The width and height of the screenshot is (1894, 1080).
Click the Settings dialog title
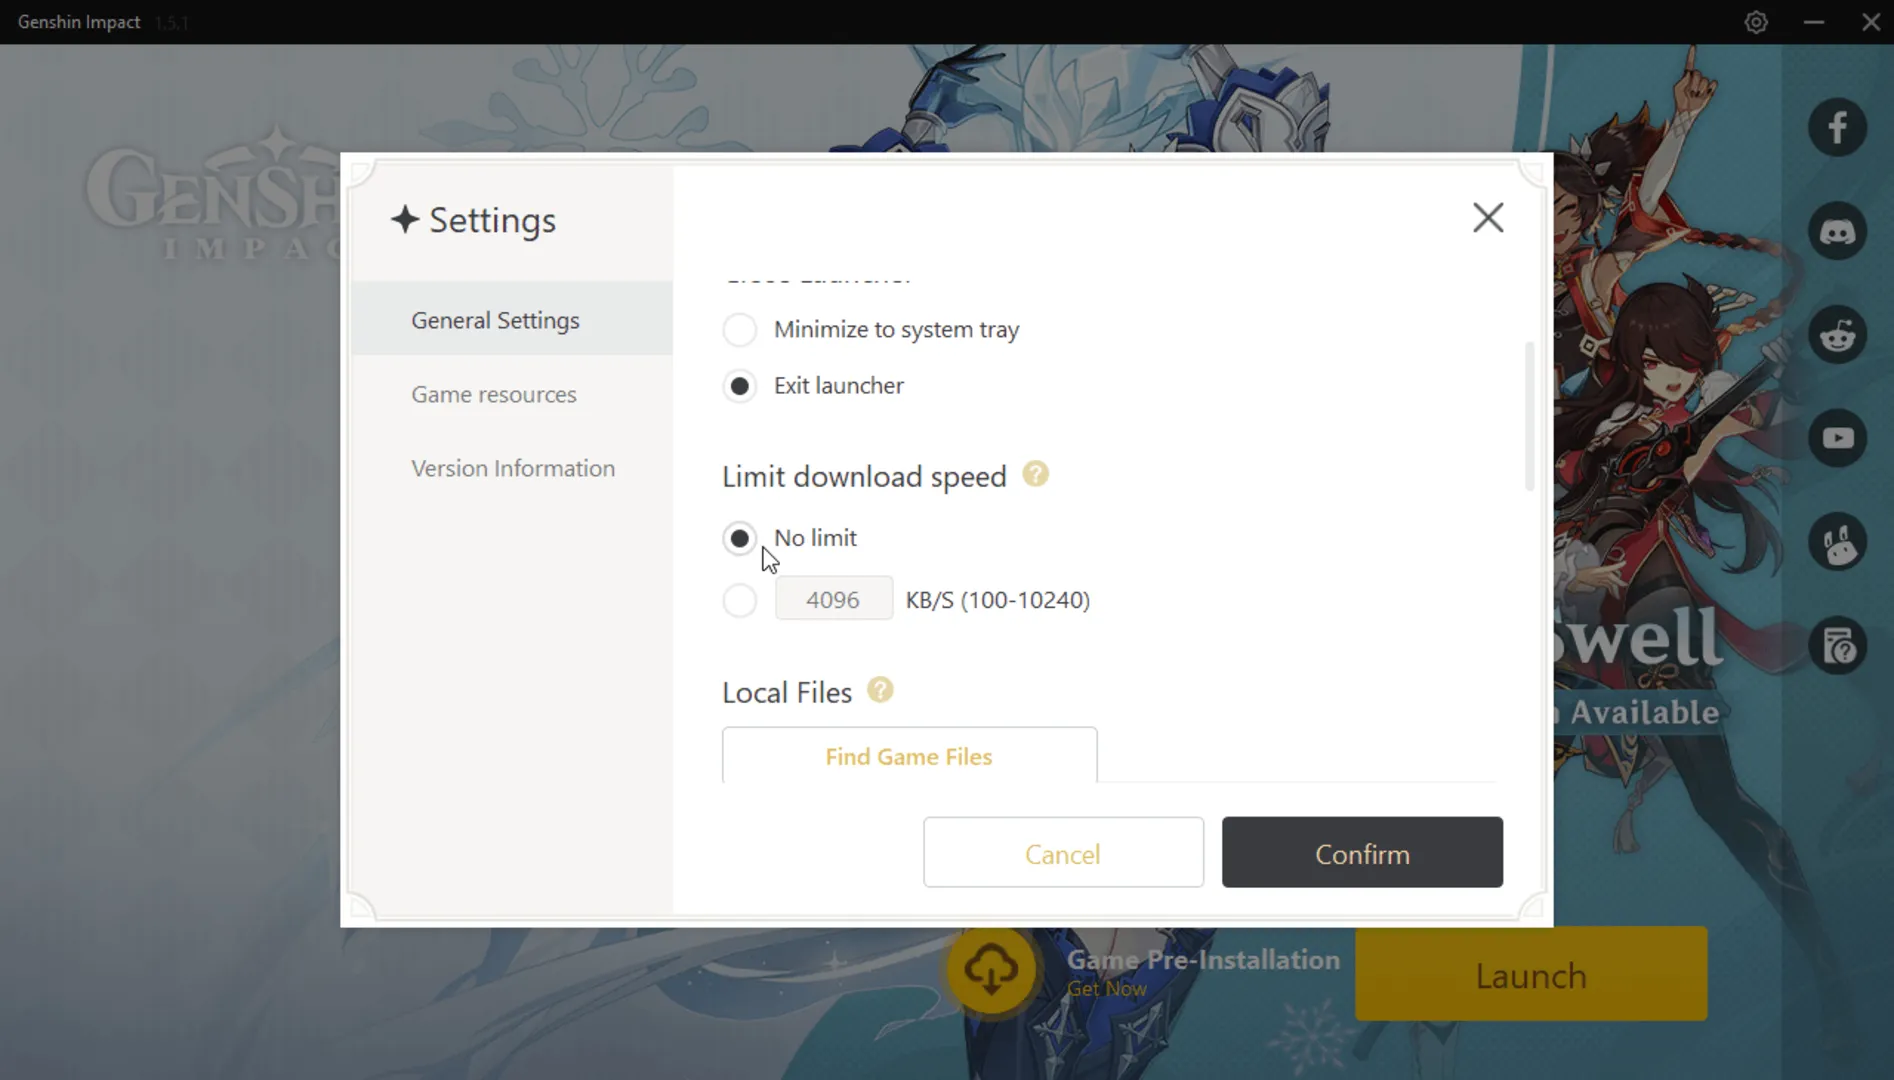[x=492, y=220]
